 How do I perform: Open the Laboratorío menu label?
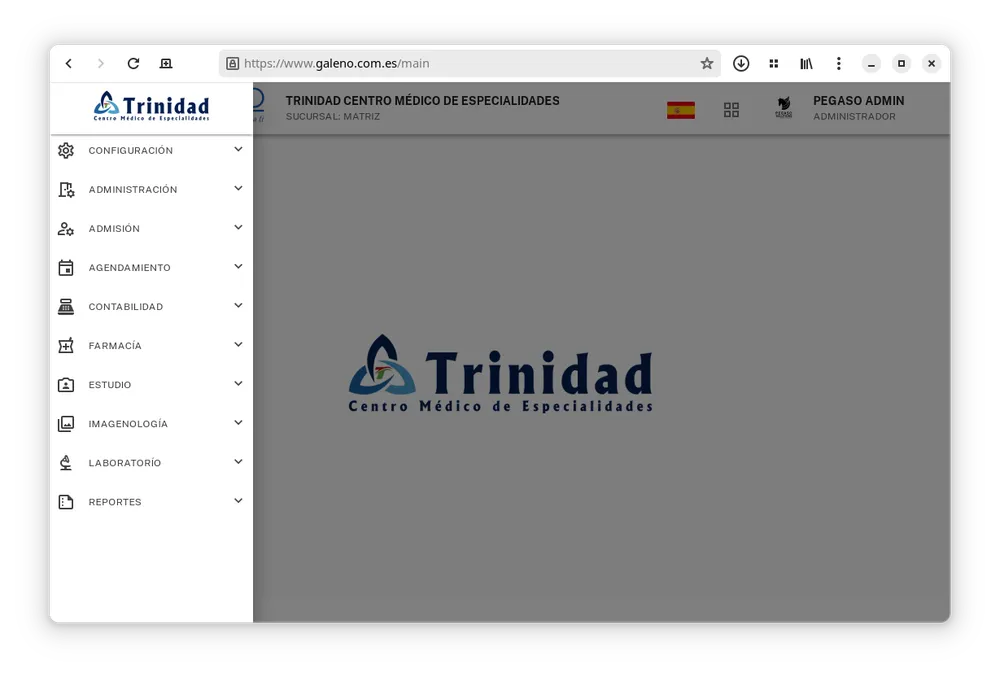pos(125,463)
